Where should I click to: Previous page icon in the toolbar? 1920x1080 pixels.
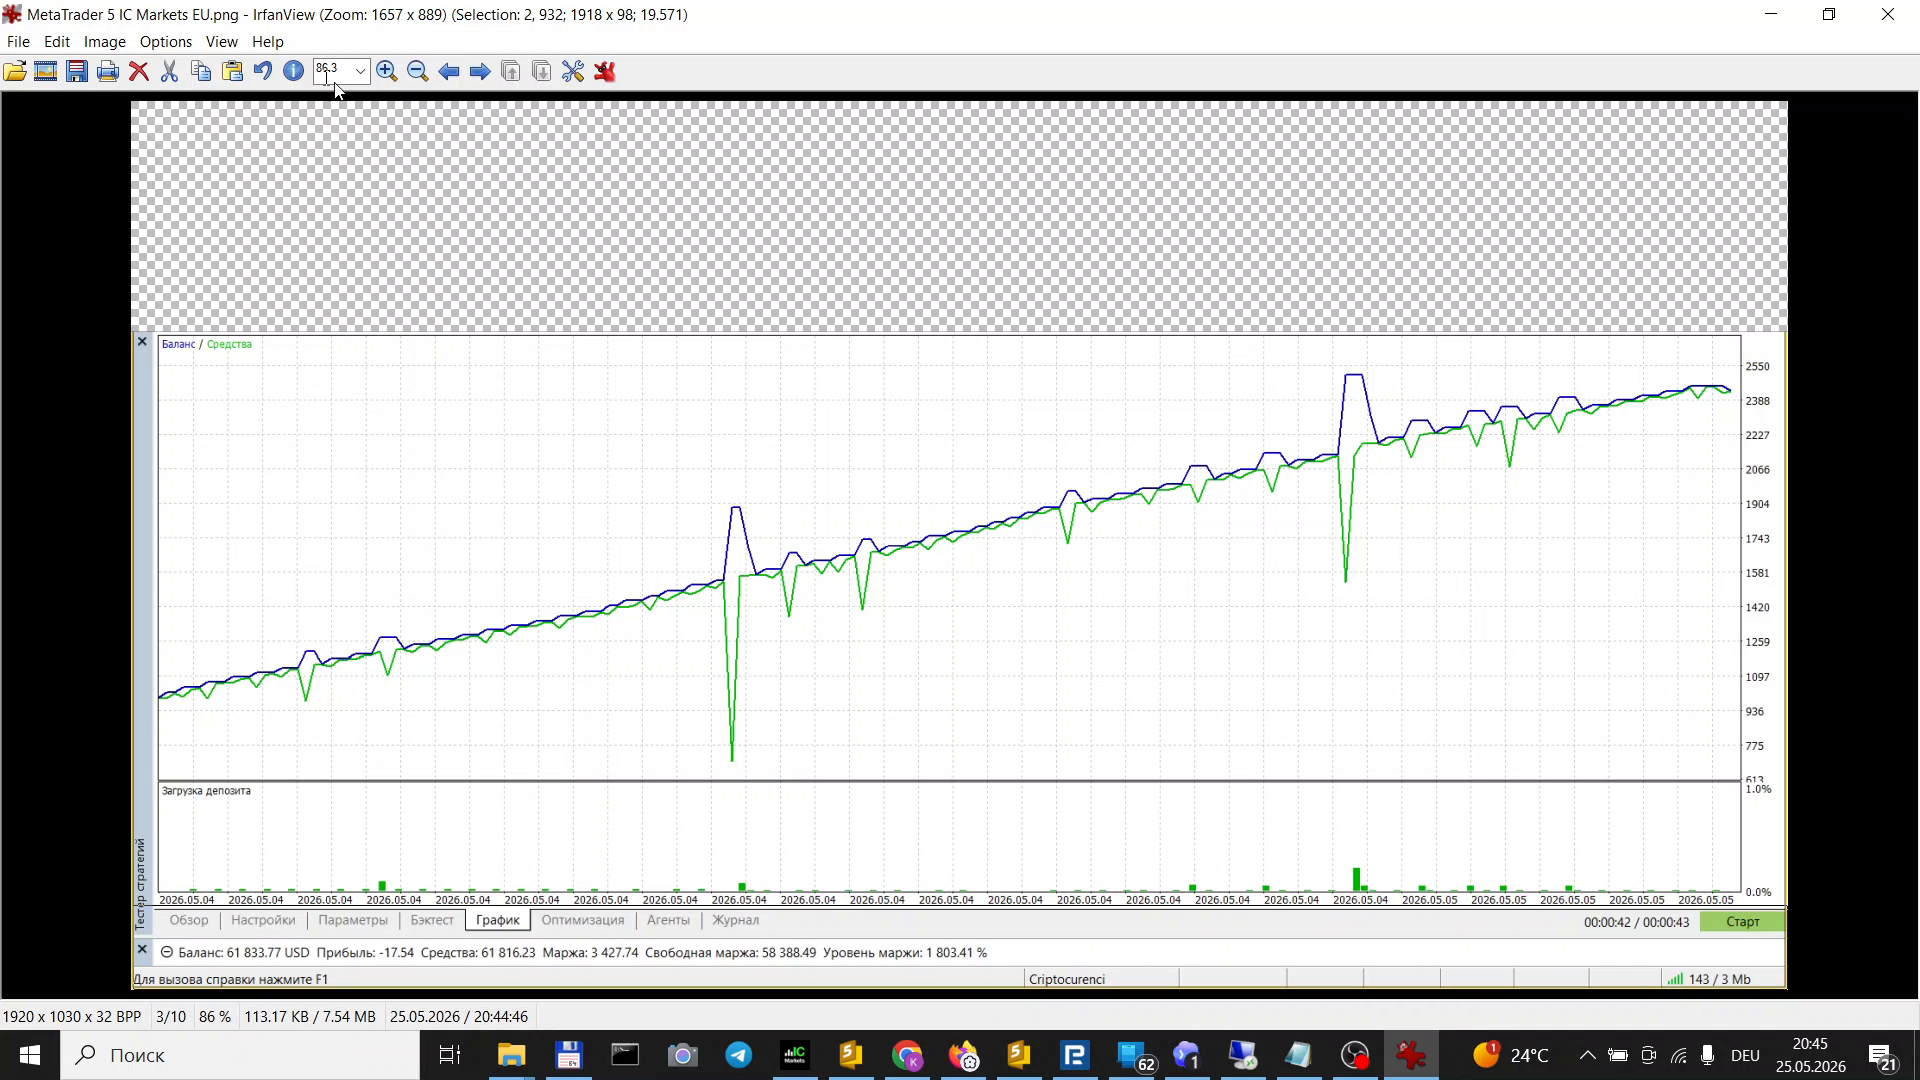click(x=511, y=71)
